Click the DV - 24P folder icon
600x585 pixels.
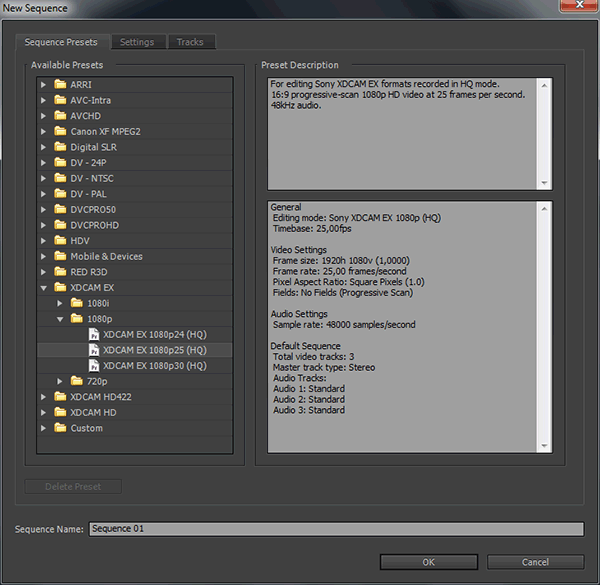pos(60,163)
